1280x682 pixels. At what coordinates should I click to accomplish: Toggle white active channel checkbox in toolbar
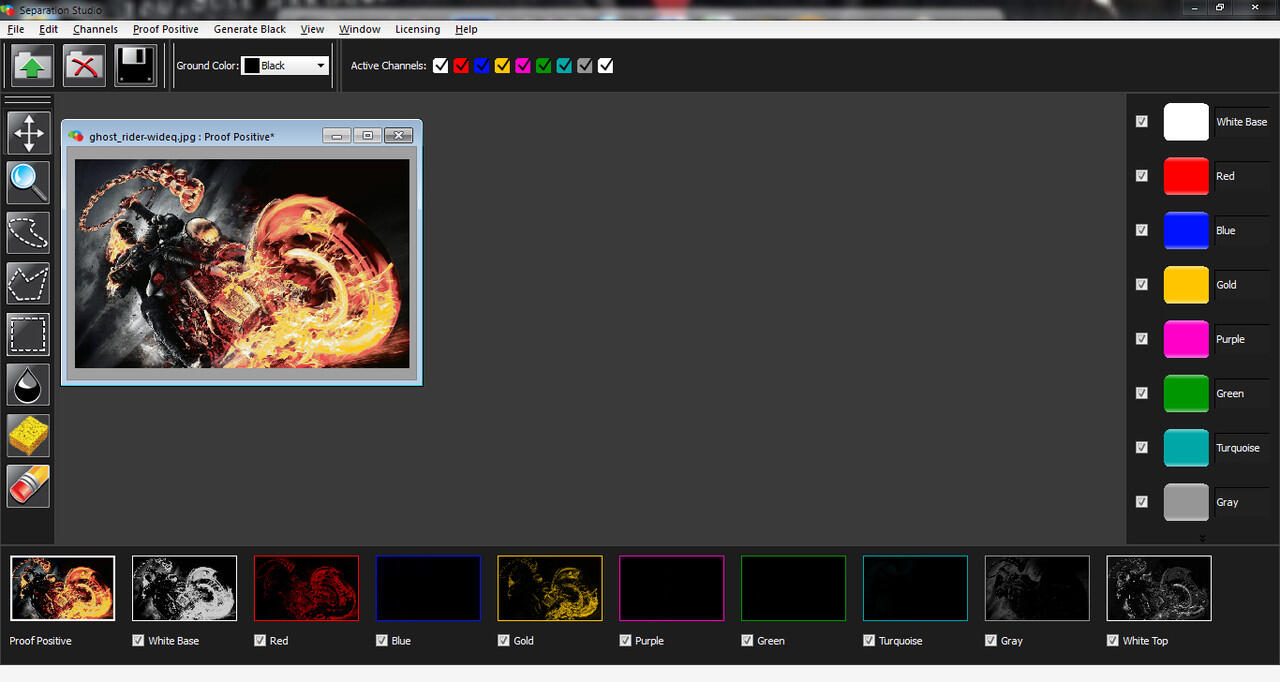[x=440, y=66]
